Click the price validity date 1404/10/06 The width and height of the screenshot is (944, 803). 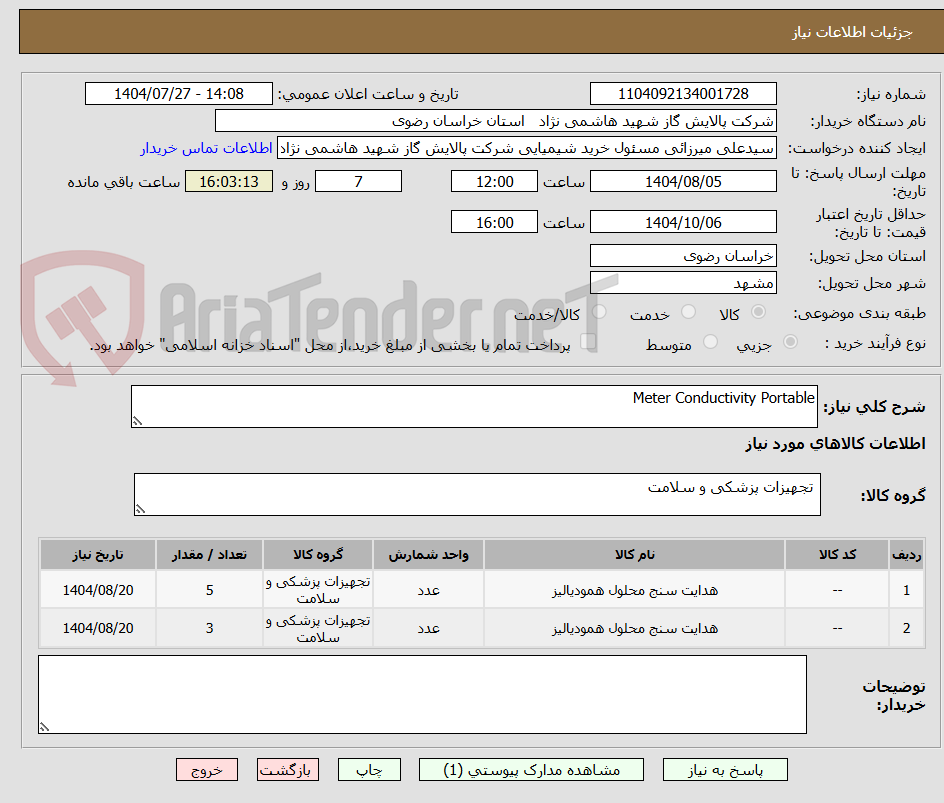pos(683,222)
